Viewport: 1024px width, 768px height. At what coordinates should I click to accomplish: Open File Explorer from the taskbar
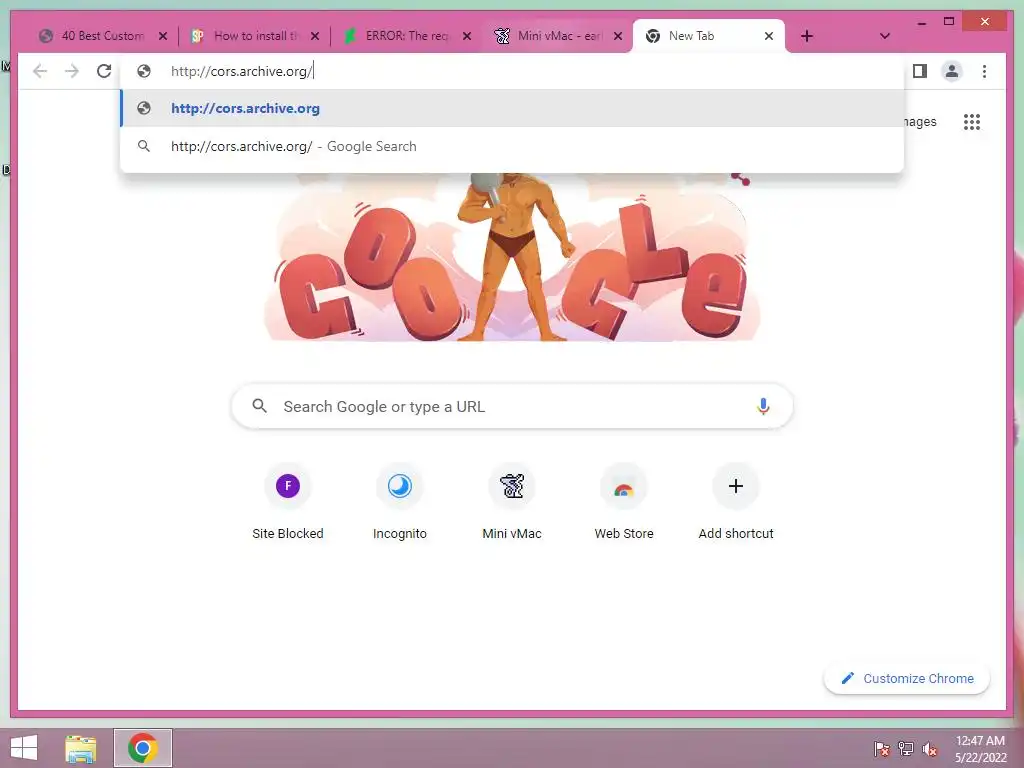(80, 748)
